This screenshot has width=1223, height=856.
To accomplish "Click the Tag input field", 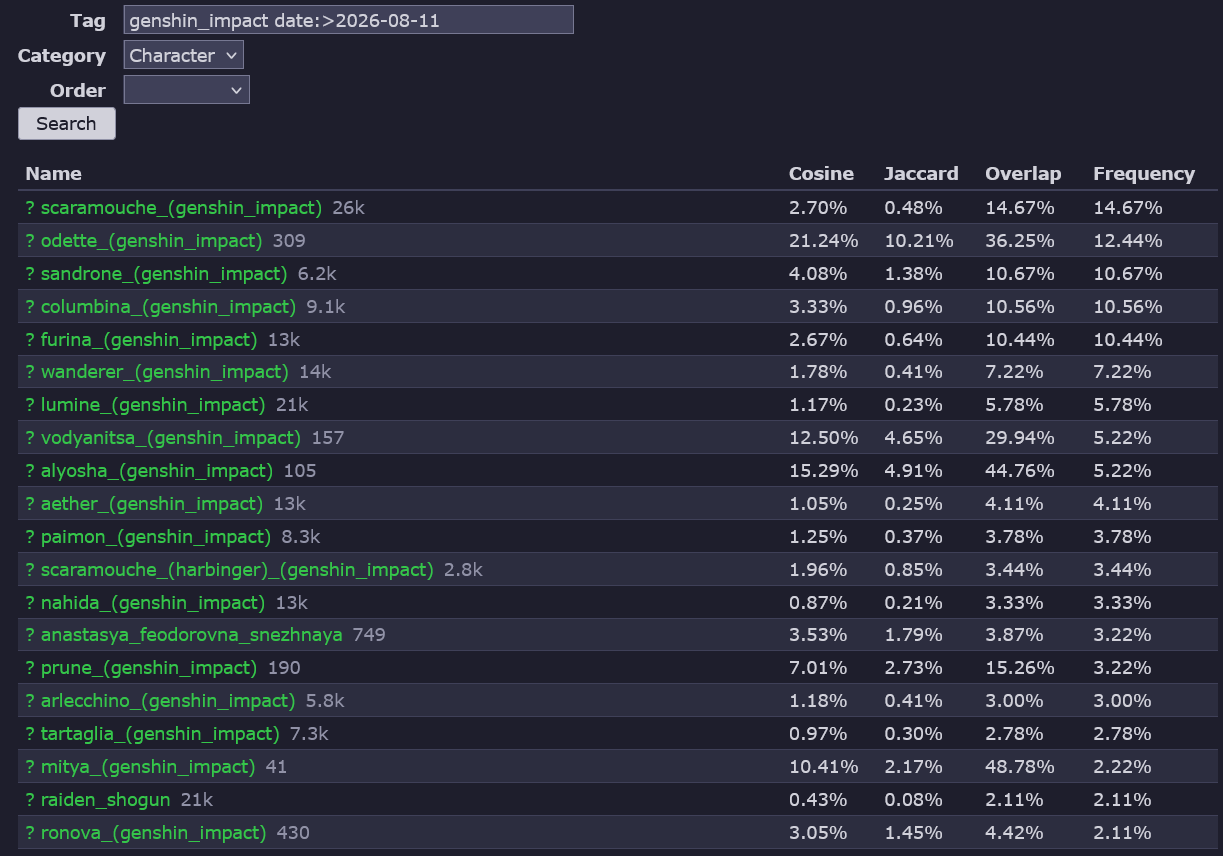I will tap(349, 20).
